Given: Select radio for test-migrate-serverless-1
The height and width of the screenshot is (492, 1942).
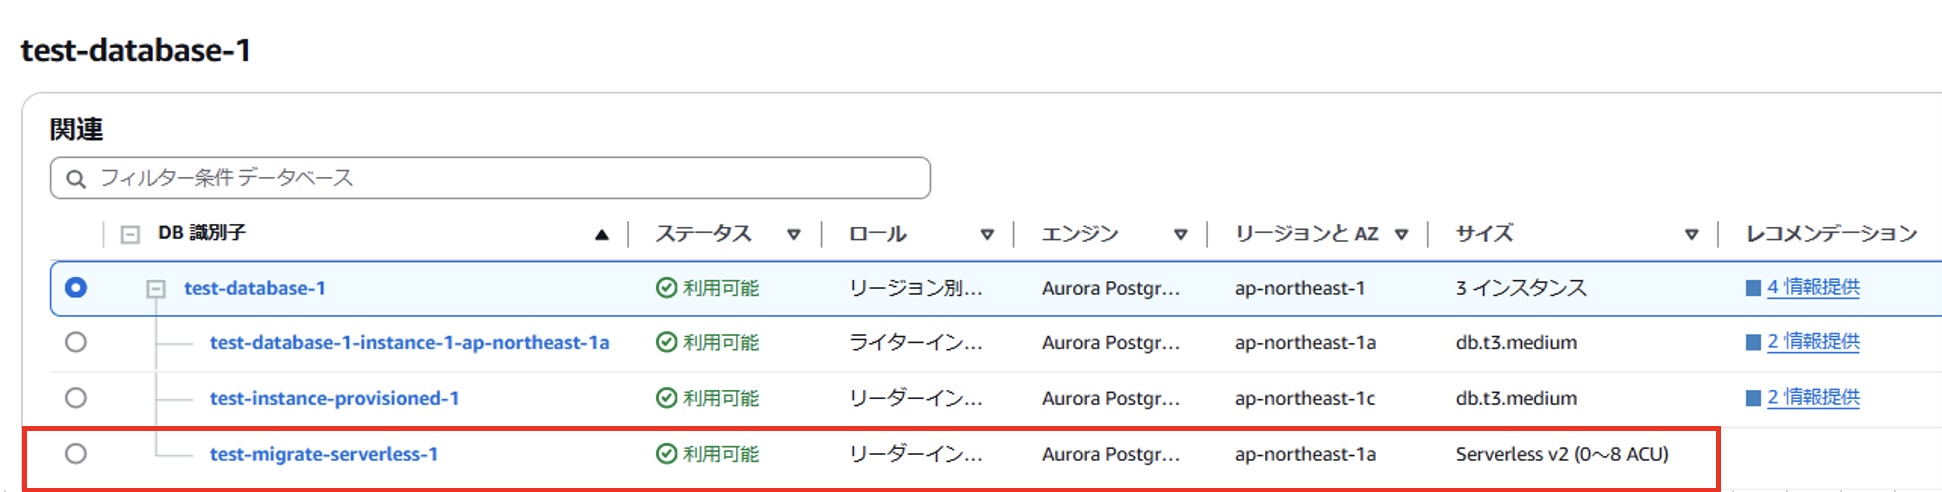Looking at the screenshot, I should pyautogui.click(x=76, y=454).
